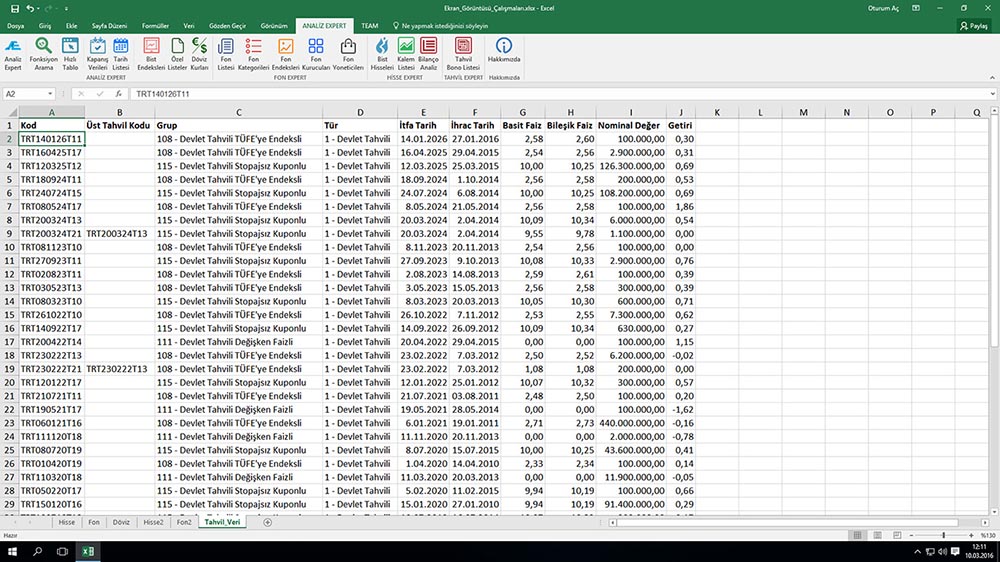Click the vertical scrollbar down arrow
Image resolution: width=1000 pixels, height=562 pixels.
994,512
